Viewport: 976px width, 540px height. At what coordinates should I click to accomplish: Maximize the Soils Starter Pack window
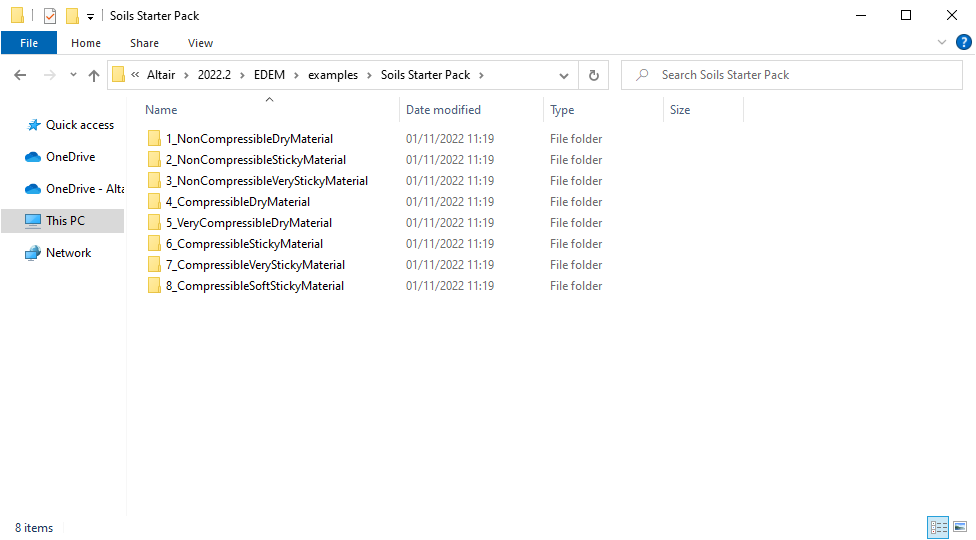(906, 16)
